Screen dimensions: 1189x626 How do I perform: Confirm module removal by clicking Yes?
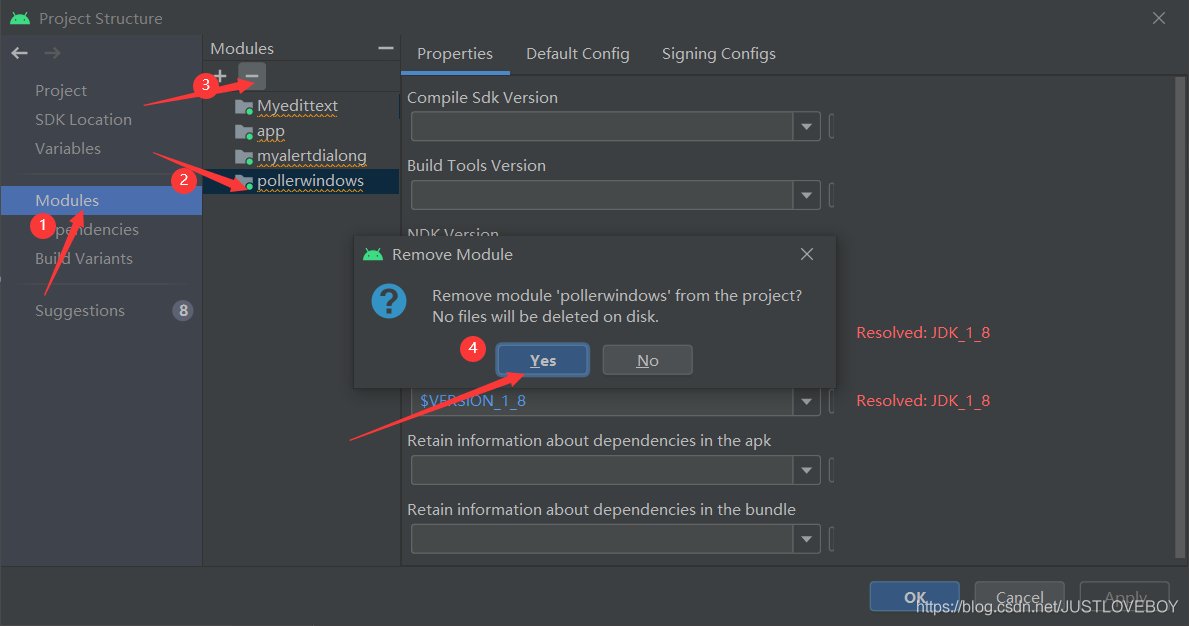coord(542,359)
